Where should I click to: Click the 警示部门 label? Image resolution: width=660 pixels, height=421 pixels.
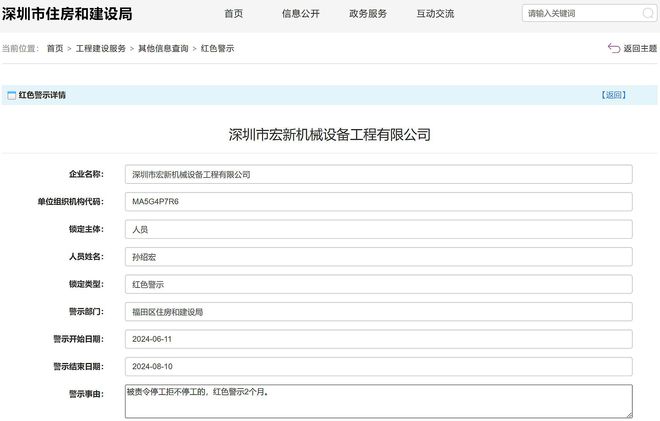pos(86,312)
